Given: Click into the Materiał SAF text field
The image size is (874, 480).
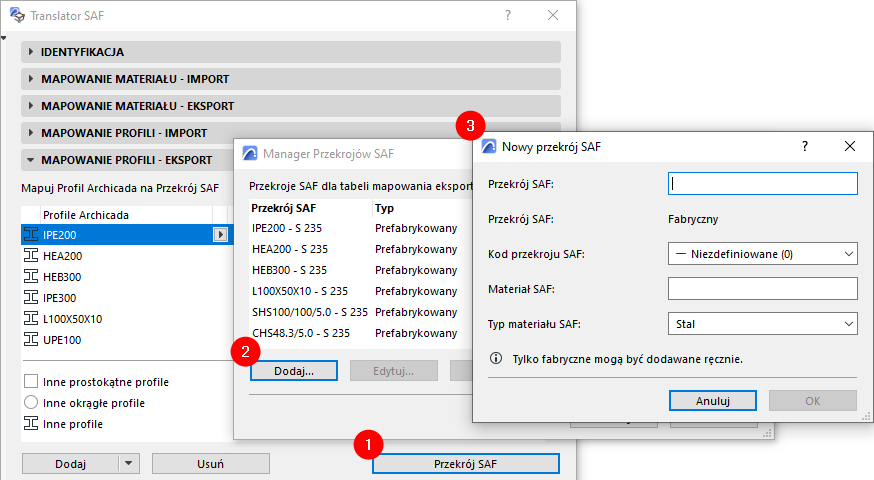Looking at the screenshot, I should [x=762, y=289].
